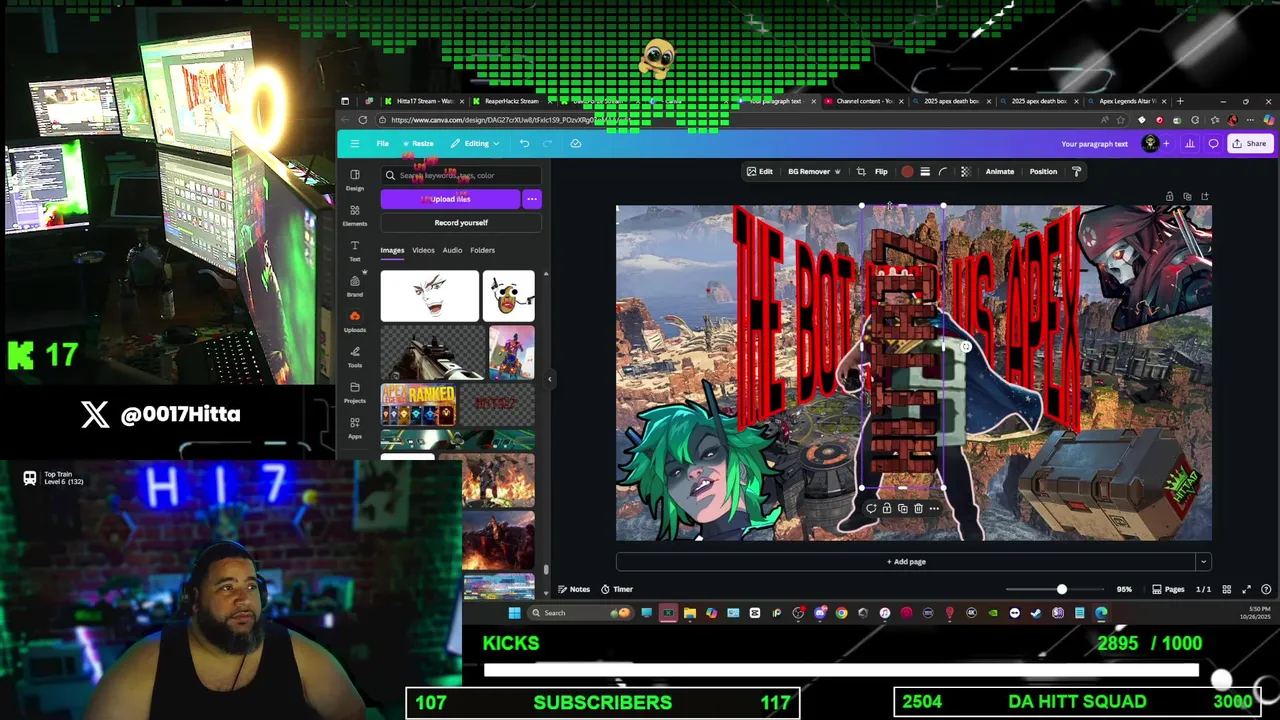Switch to Folders uploads tab
Screen dimensions: 1280x720
click(x=482, y=250)
